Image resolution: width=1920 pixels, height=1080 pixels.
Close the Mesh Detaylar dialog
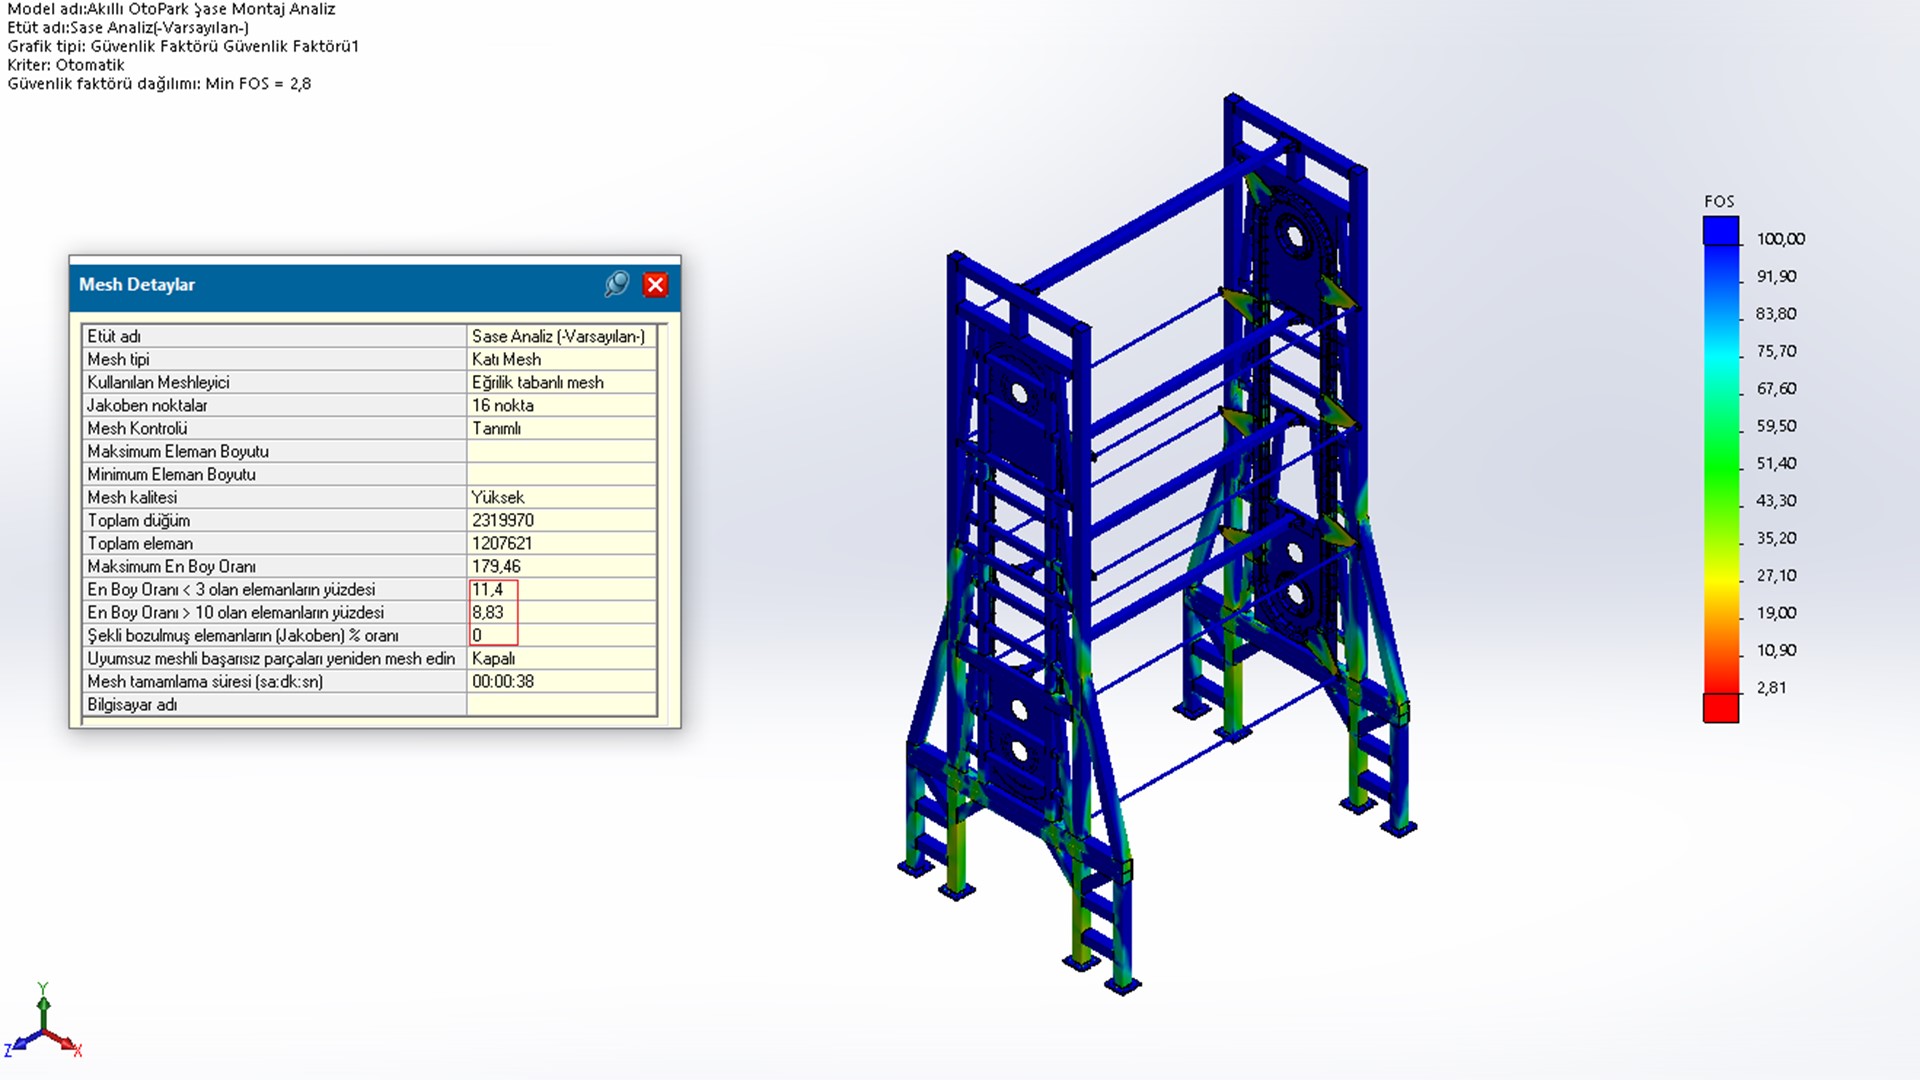pyautogui.click(x=655, y=285)
